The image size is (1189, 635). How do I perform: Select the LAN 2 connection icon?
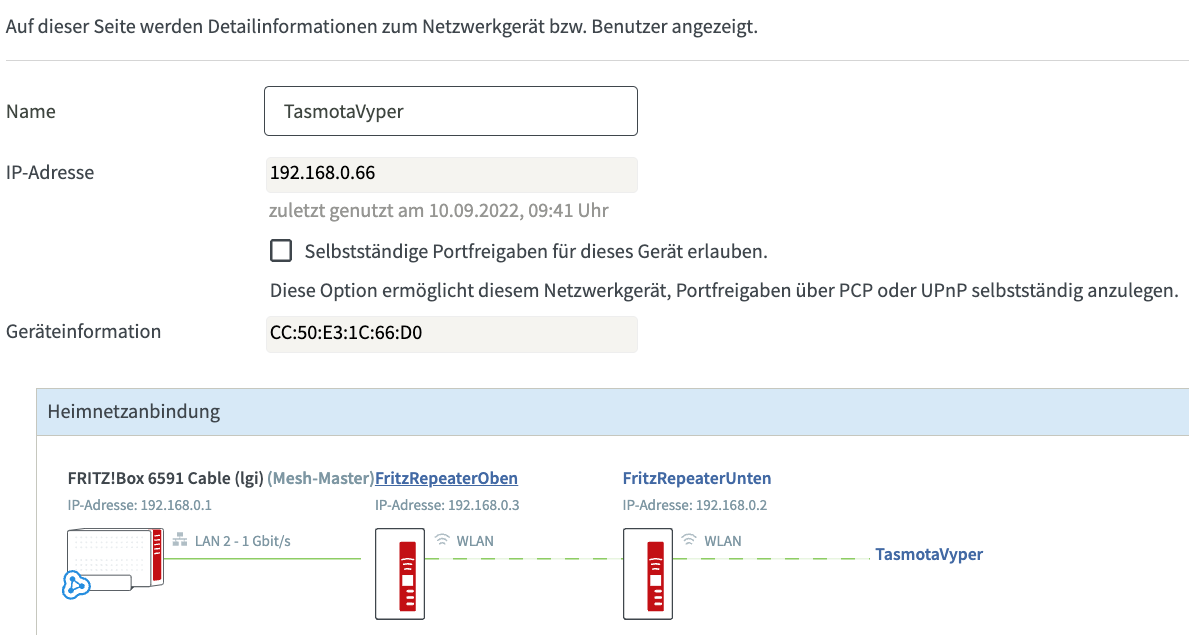(180, 540)
